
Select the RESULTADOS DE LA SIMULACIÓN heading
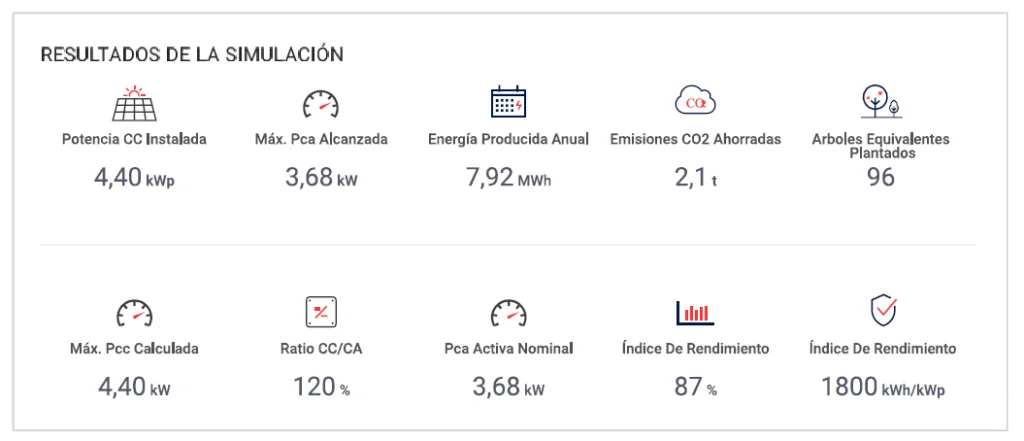click(192, 54)
